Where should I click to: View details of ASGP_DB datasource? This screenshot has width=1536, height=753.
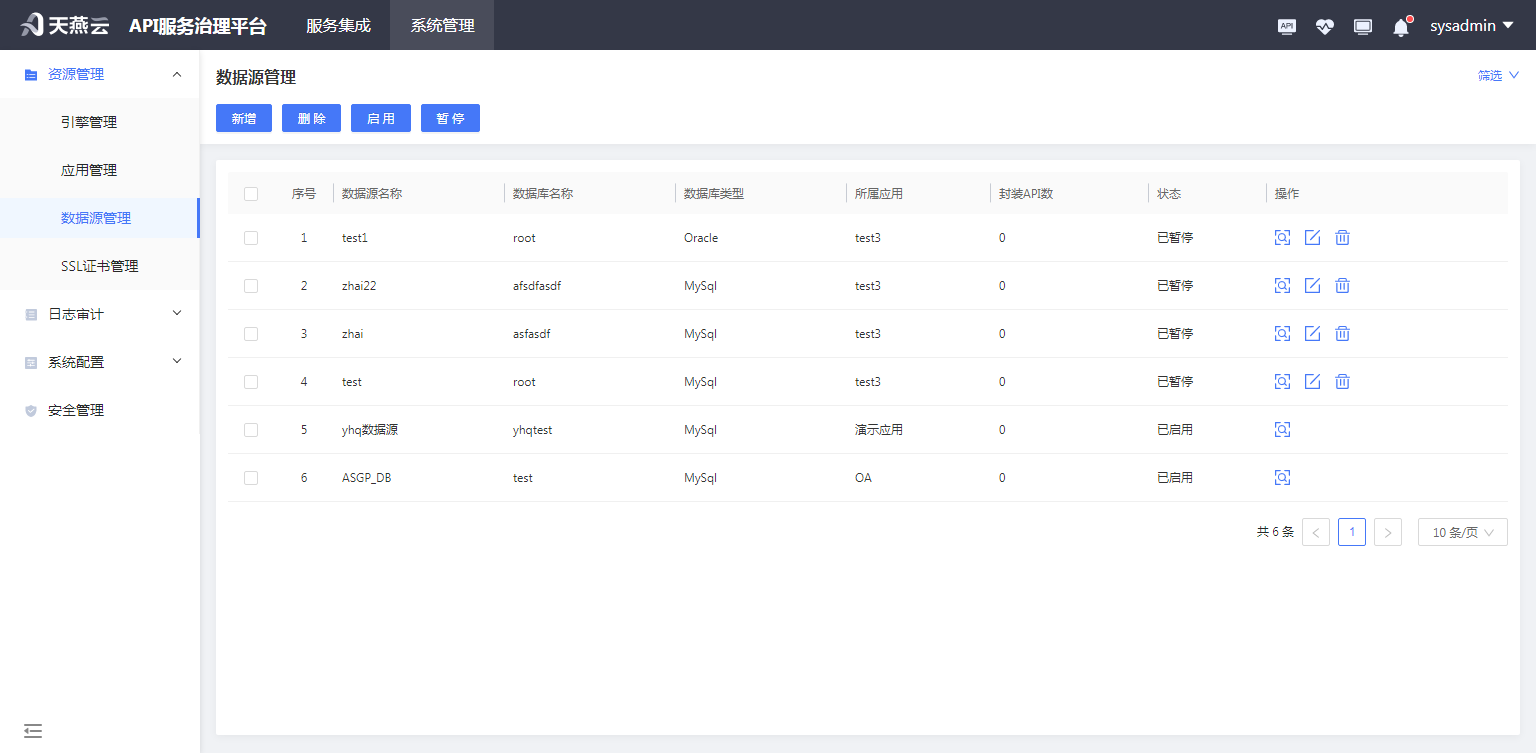1282,477
